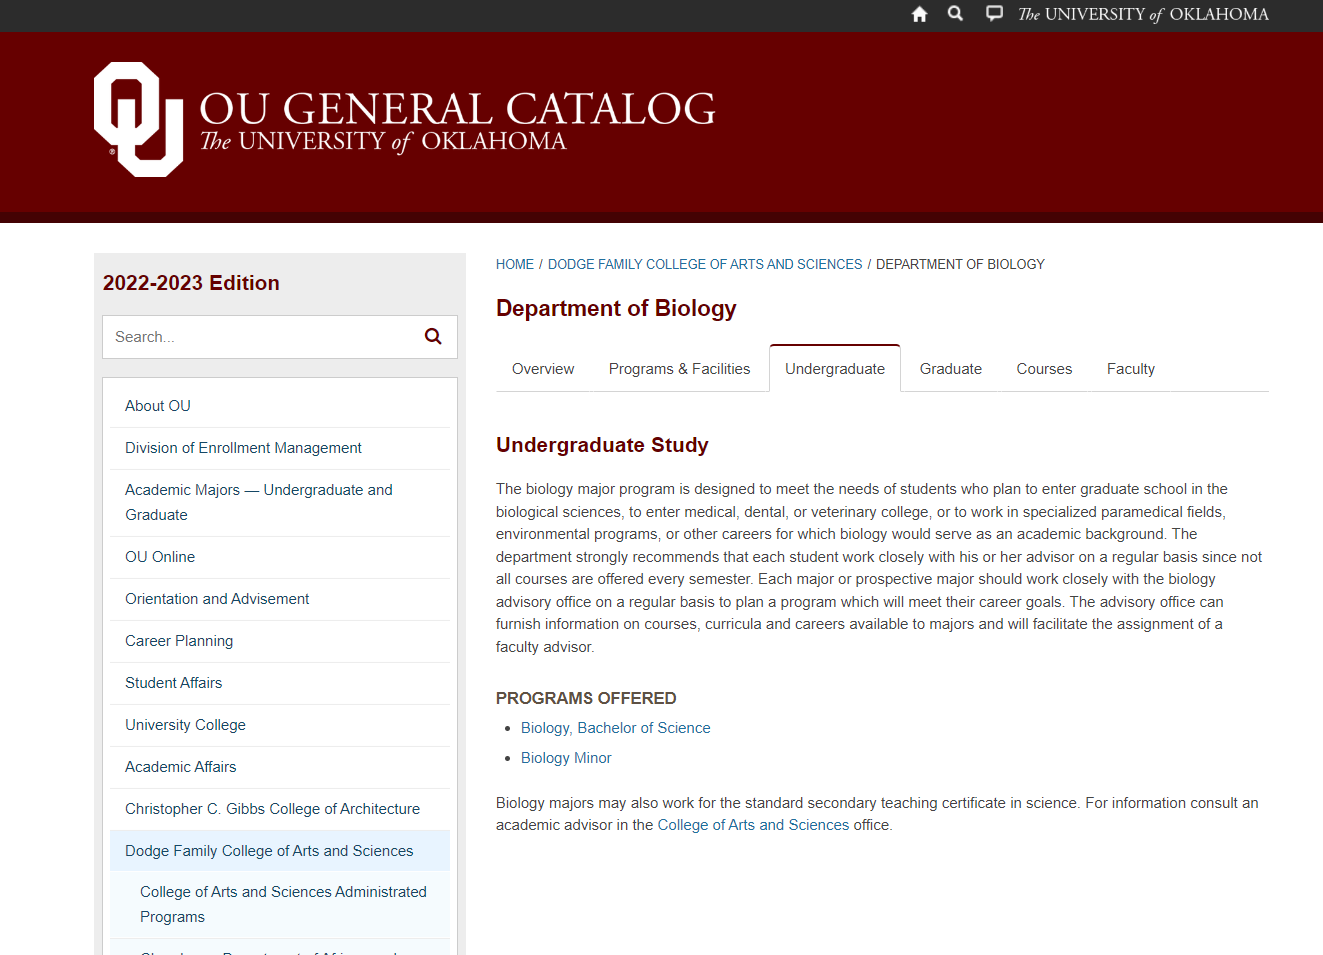Open Biology, Bachelor of Science program
The height and width of the screenshot is (955, 1323).
pyautogui.click(x=616, y=728)
